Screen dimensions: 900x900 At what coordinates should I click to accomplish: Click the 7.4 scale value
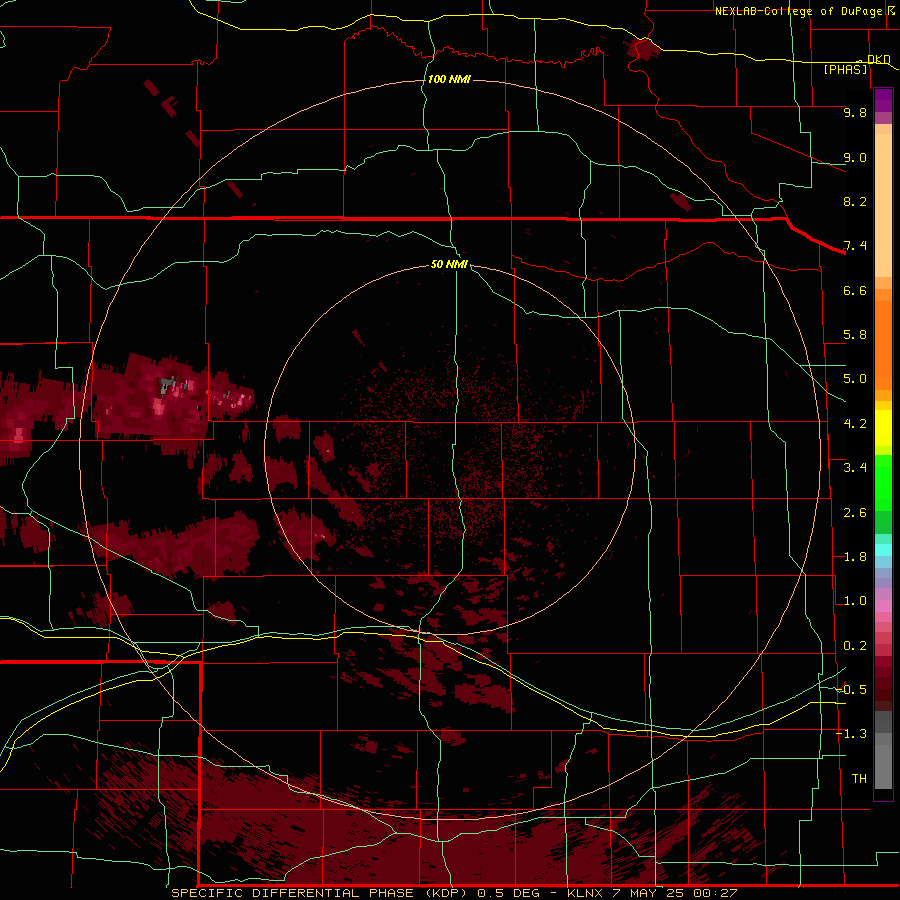tap(855, 246)
